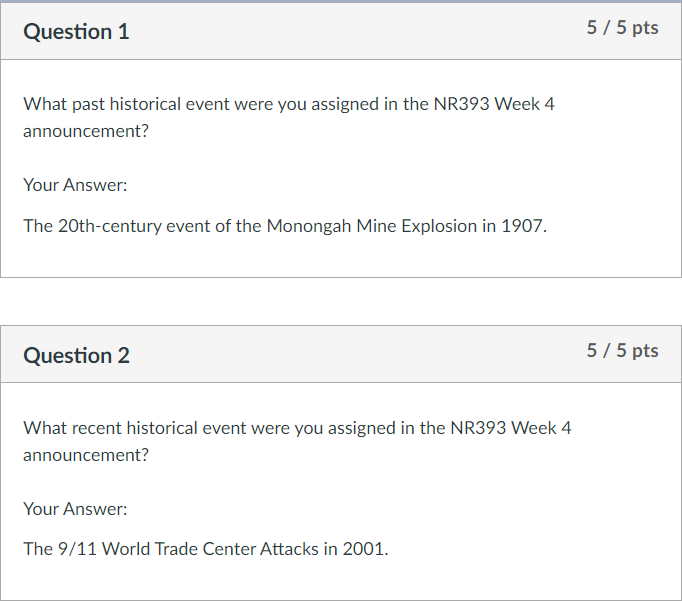Click the year "2001" in the answer

(x=364, y=549)
